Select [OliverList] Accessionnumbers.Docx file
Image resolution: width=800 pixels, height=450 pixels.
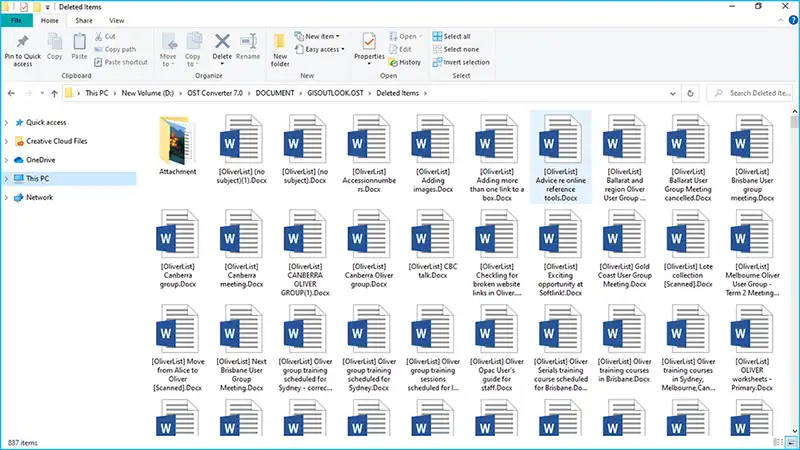369,154
